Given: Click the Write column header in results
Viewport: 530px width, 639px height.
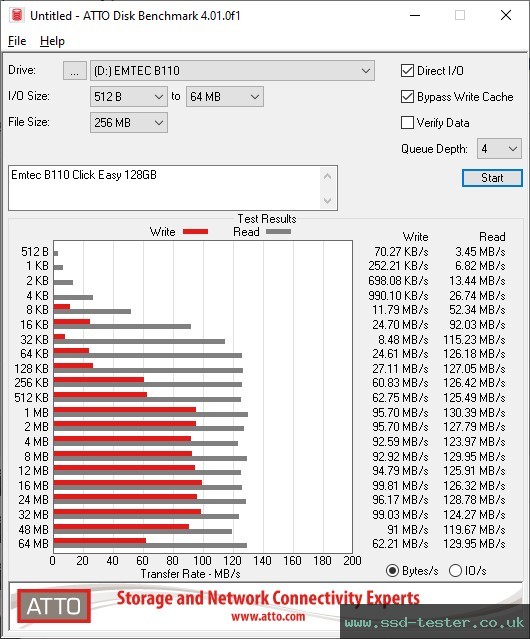Looking at the screenshot, I should (416, 236).
